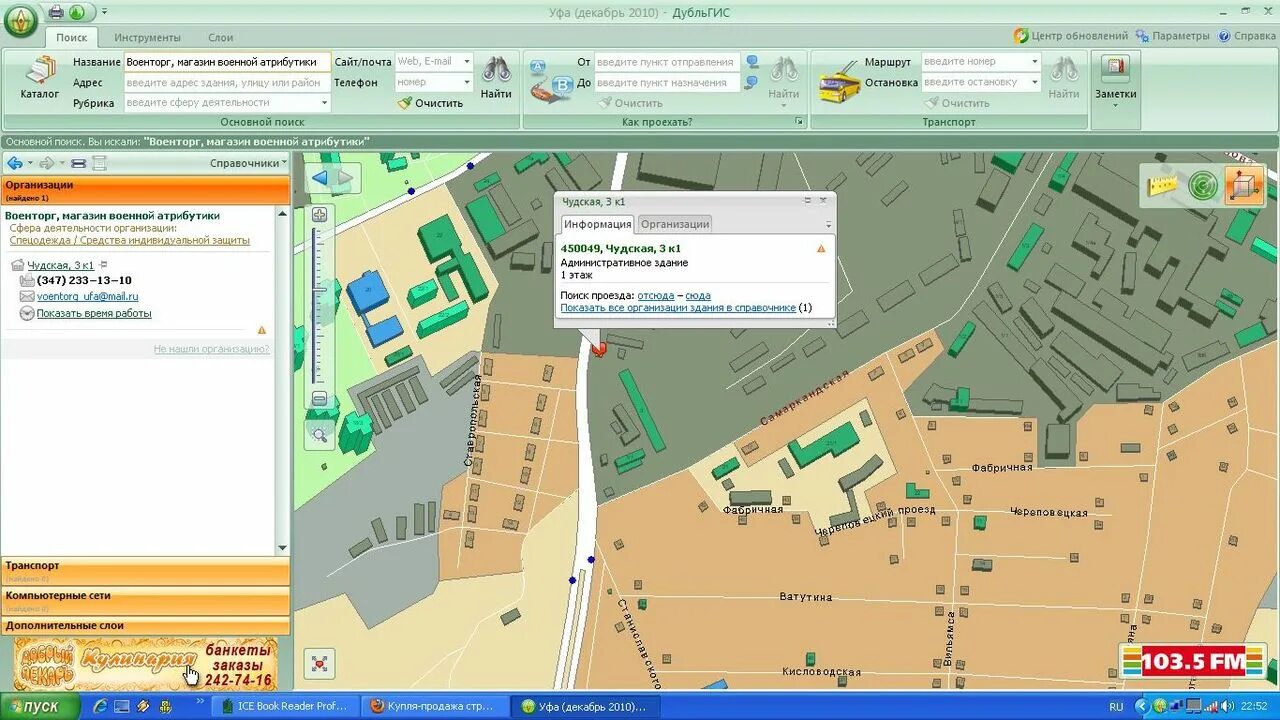
Task: Click the Название search field
Action: click(227, 62)
